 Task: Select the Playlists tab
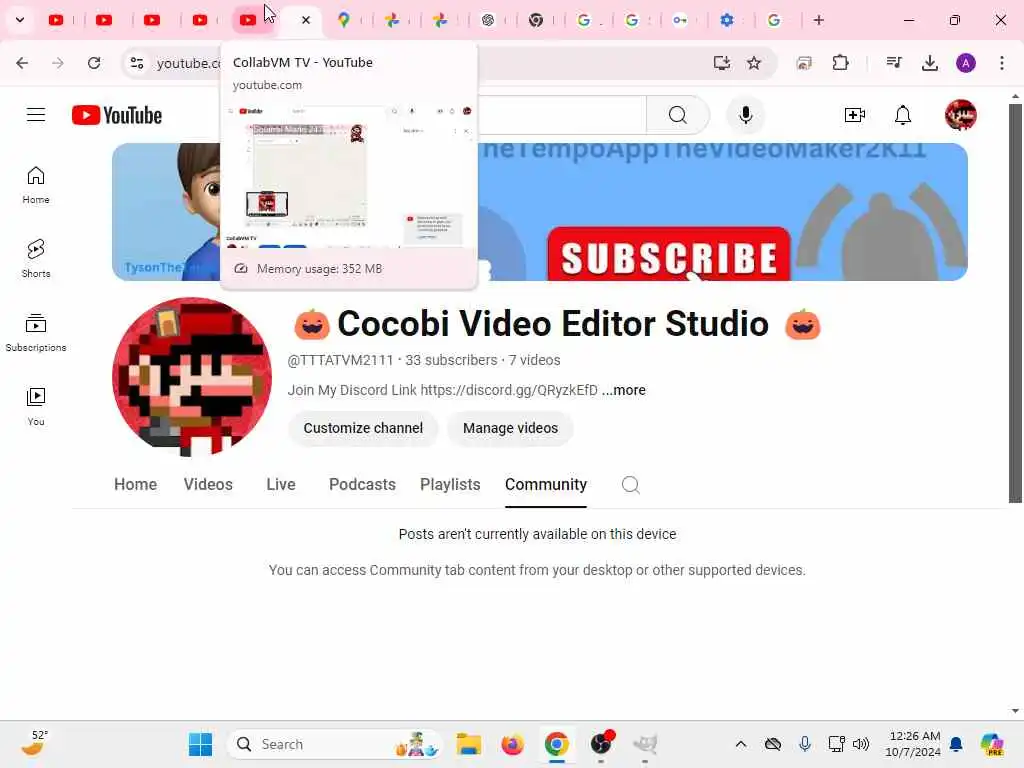[x=450, y=485]
